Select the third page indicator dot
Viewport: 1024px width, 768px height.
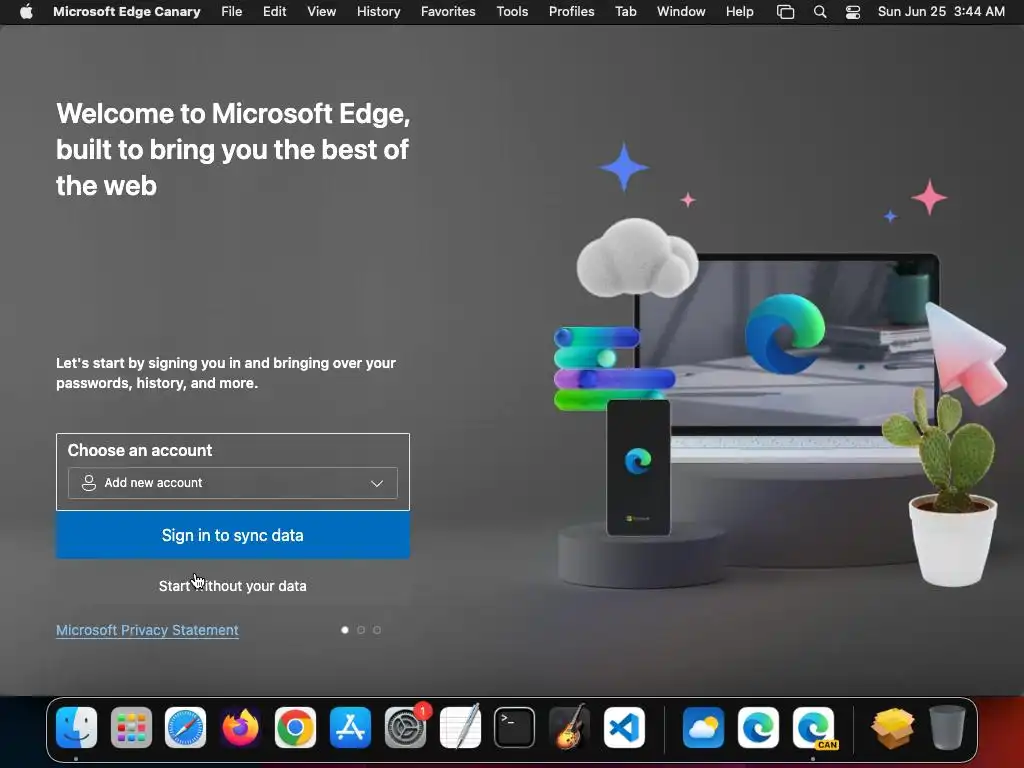tap(377, 630)
